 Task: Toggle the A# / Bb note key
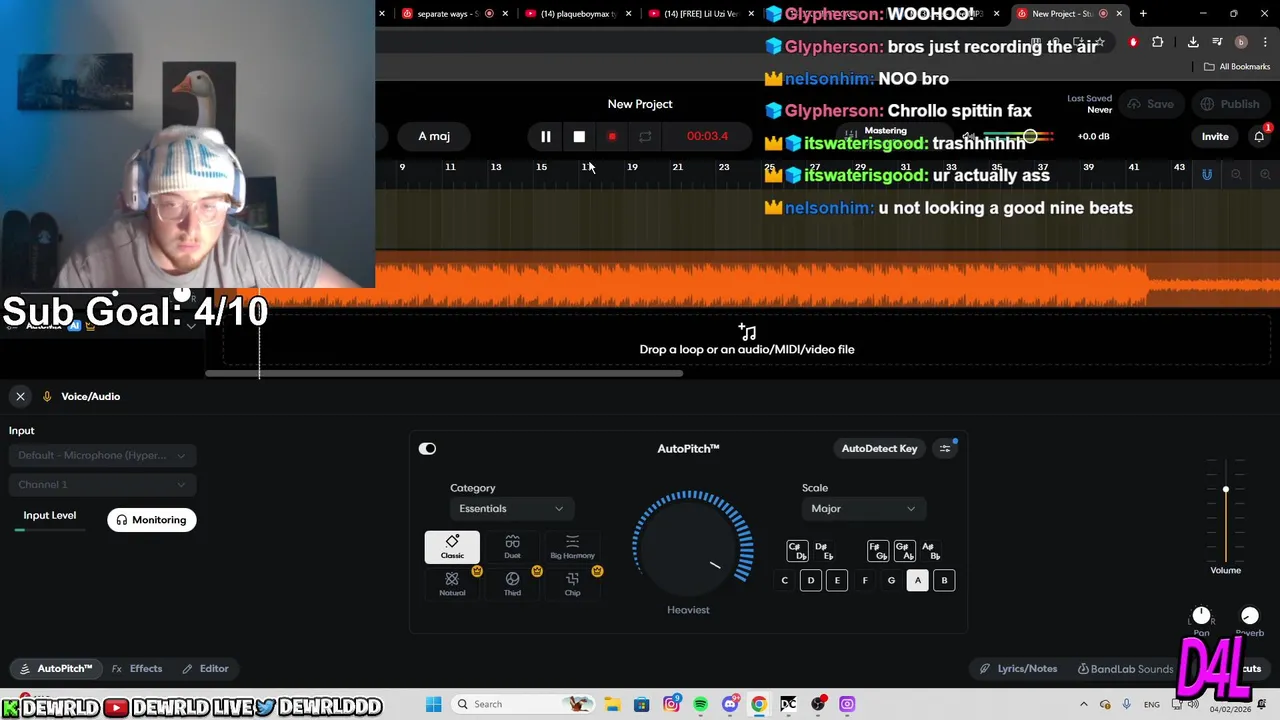pyautogui.click(x=931, y=551)
